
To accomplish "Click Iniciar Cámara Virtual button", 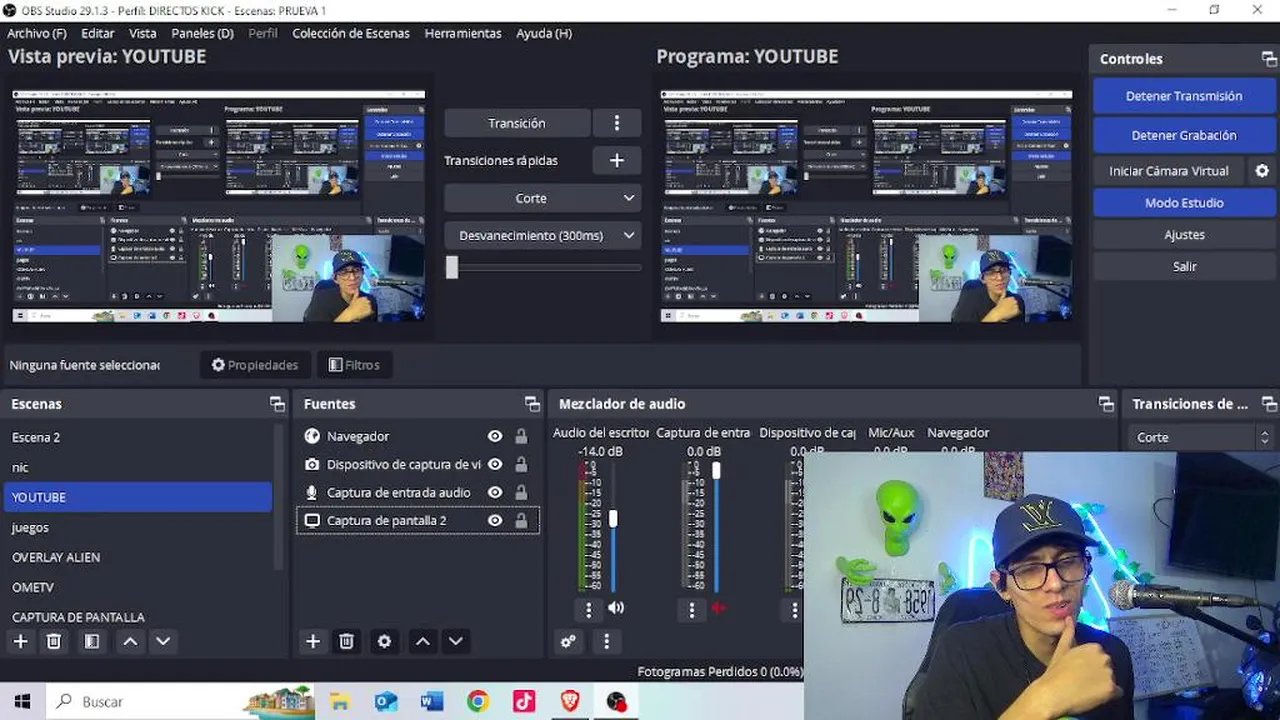I will [x=1168, y=171].
